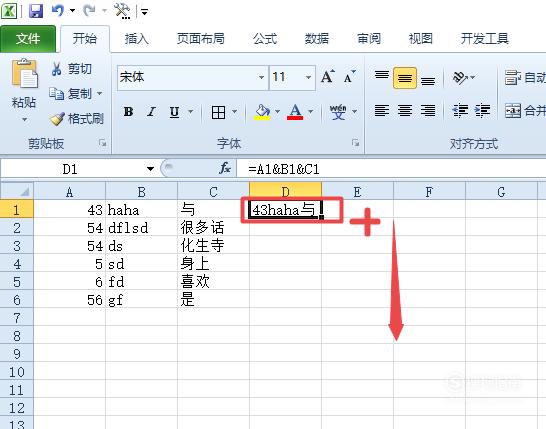
Task: Open the font group dialog launcher
Action: point(355,143)
